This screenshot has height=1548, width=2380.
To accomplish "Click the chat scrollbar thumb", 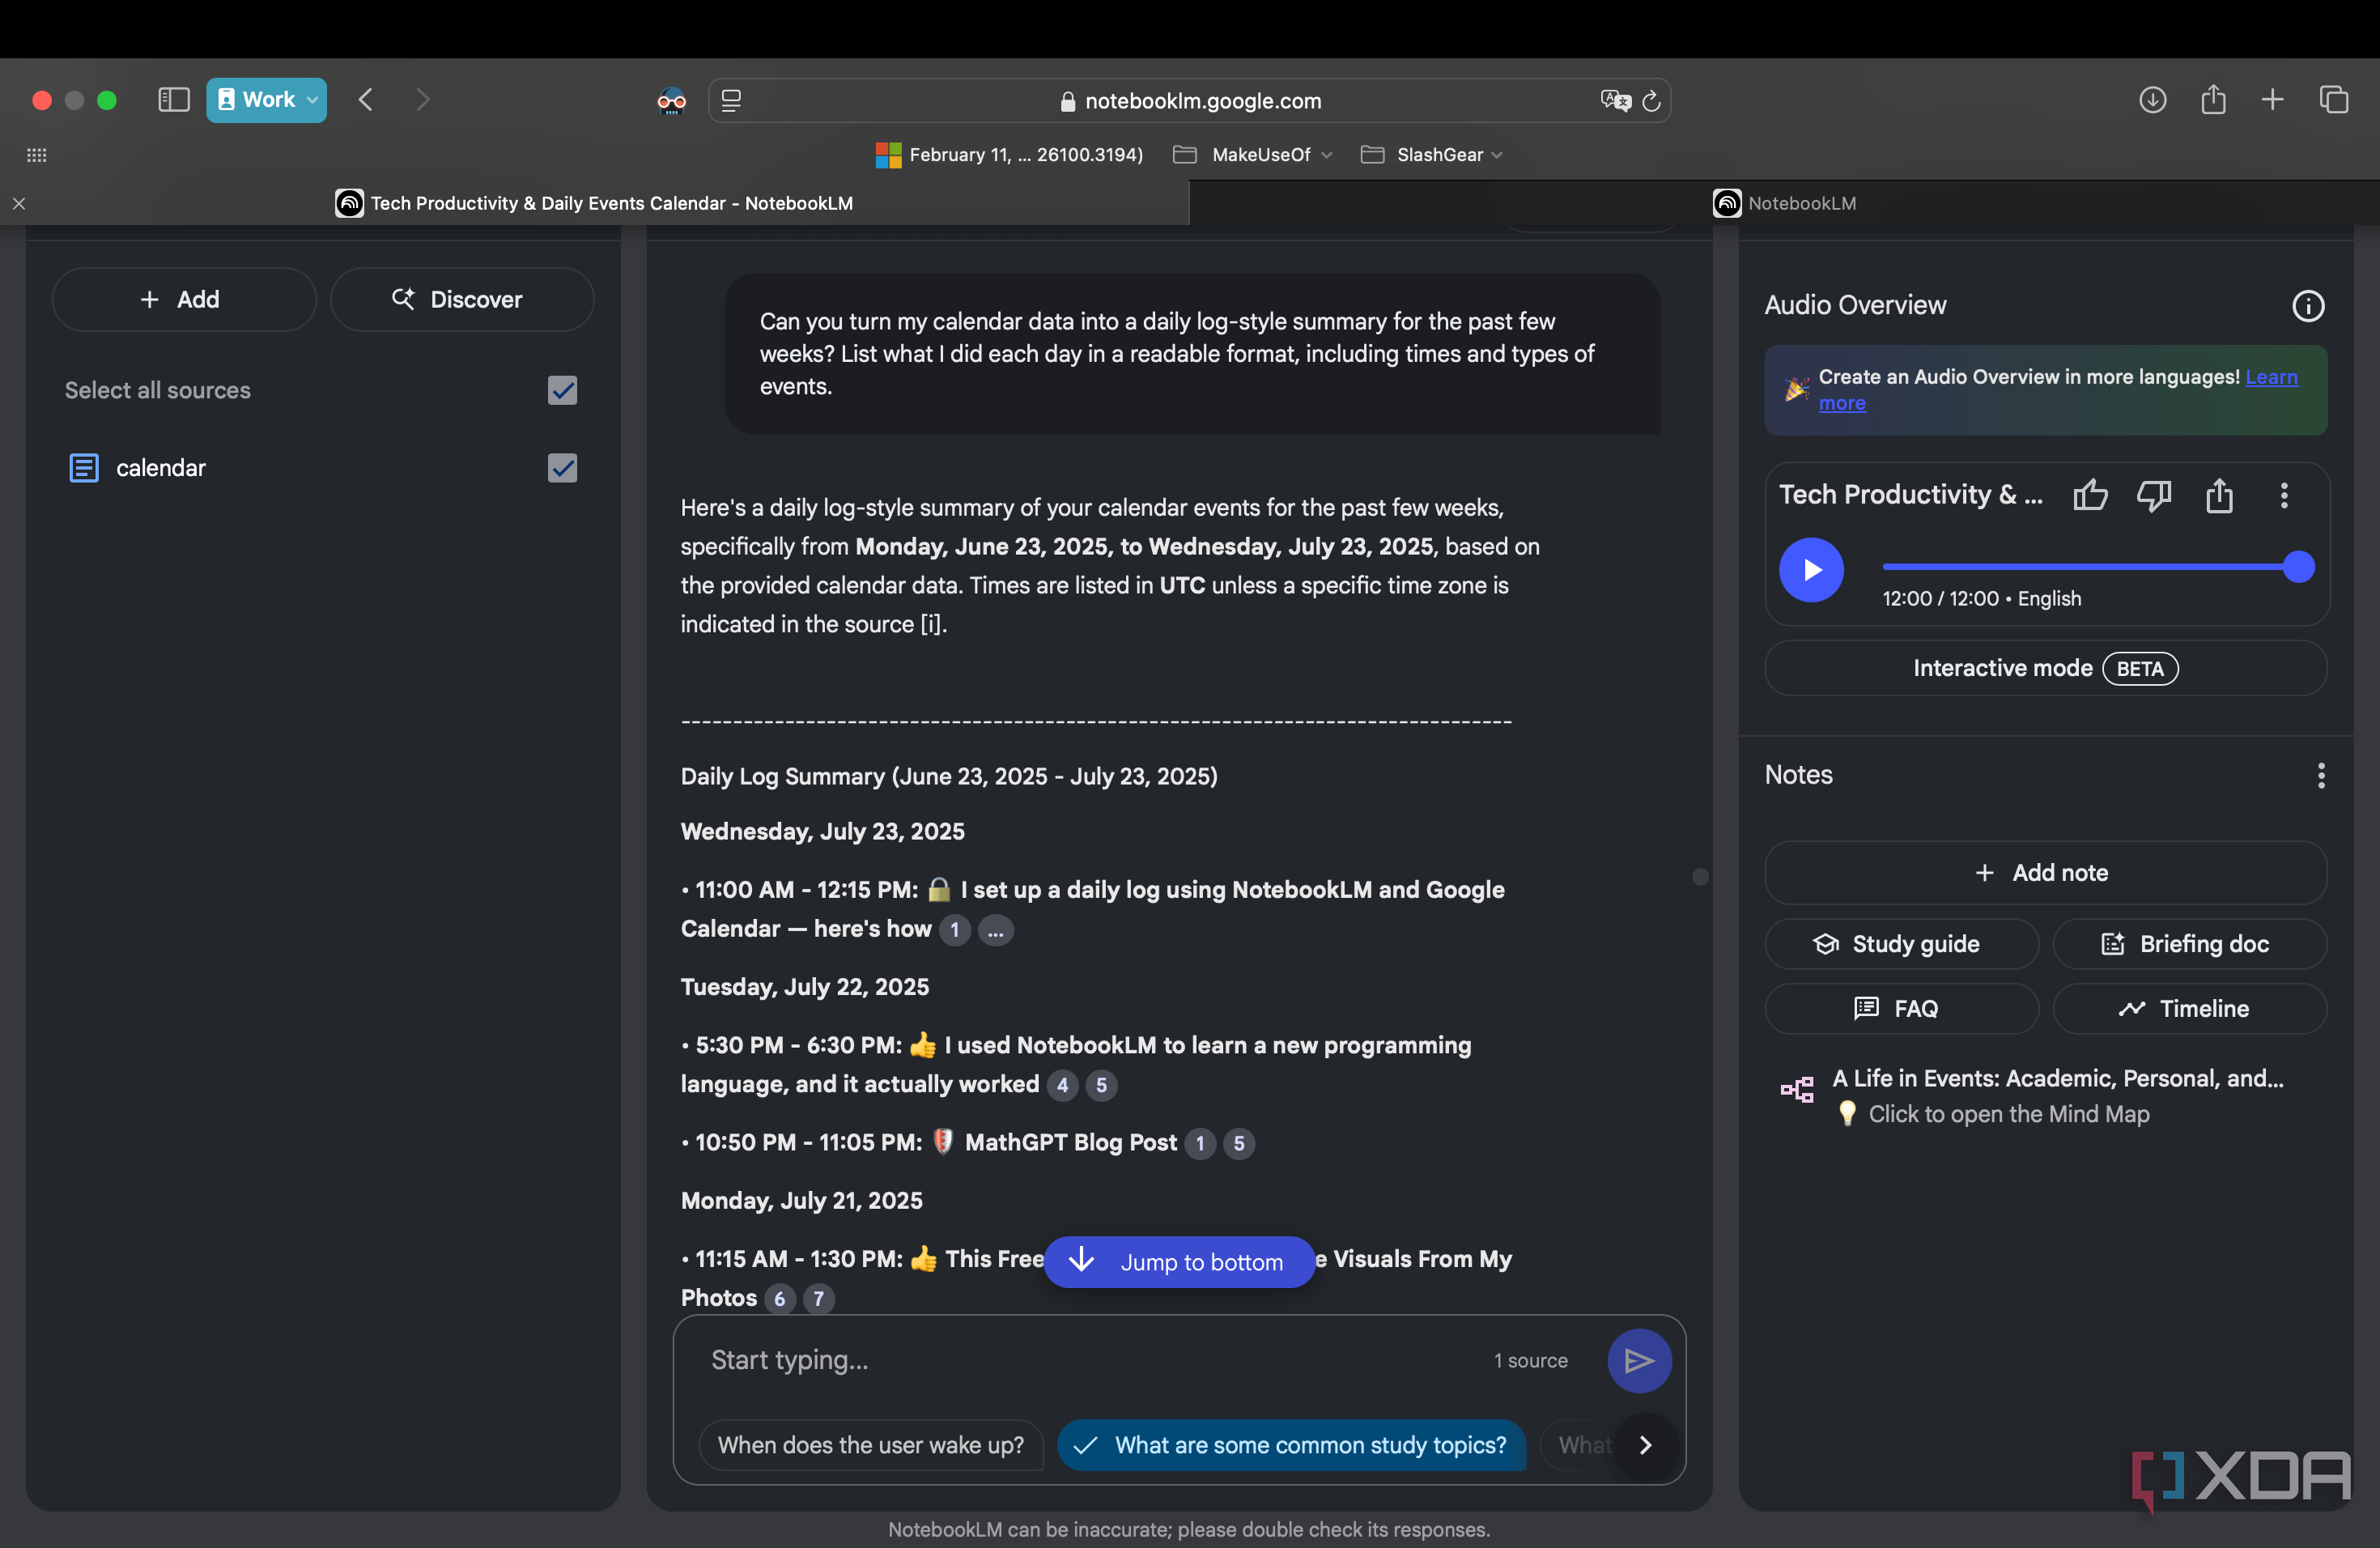I will tap(1700, 877).
